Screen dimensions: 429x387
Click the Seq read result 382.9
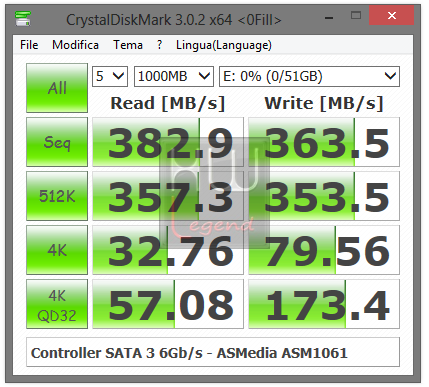[168, 142]
